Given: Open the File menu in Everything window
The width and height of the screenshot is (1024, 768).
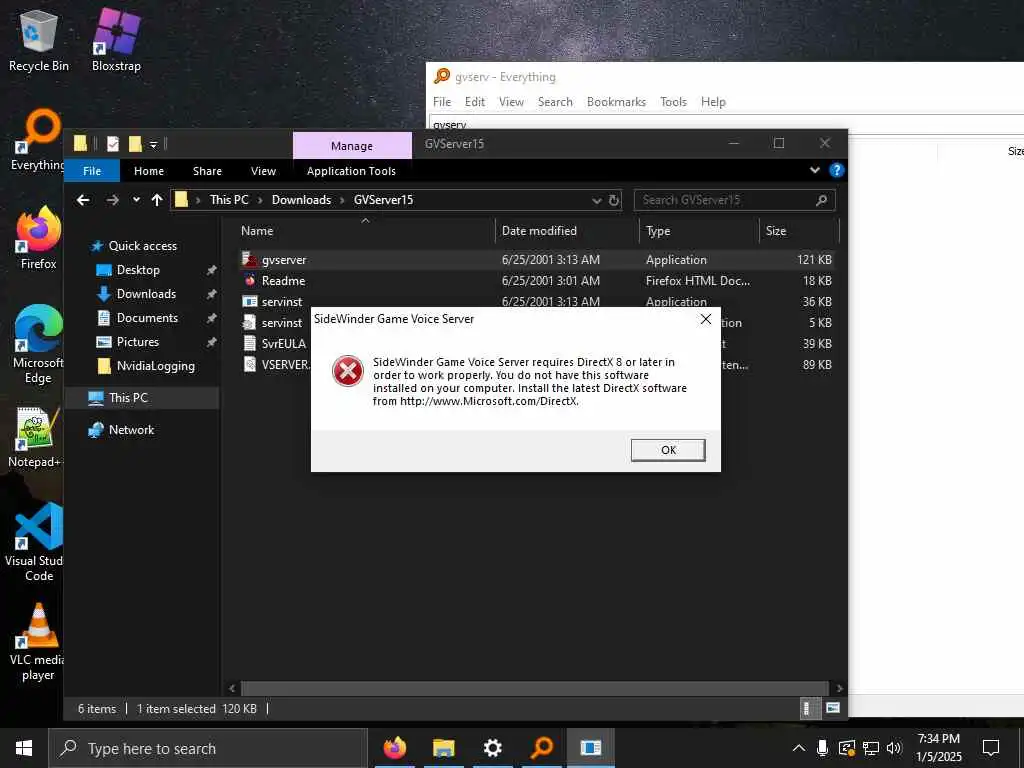Looking at the screenshot, I should pos(441,102).
